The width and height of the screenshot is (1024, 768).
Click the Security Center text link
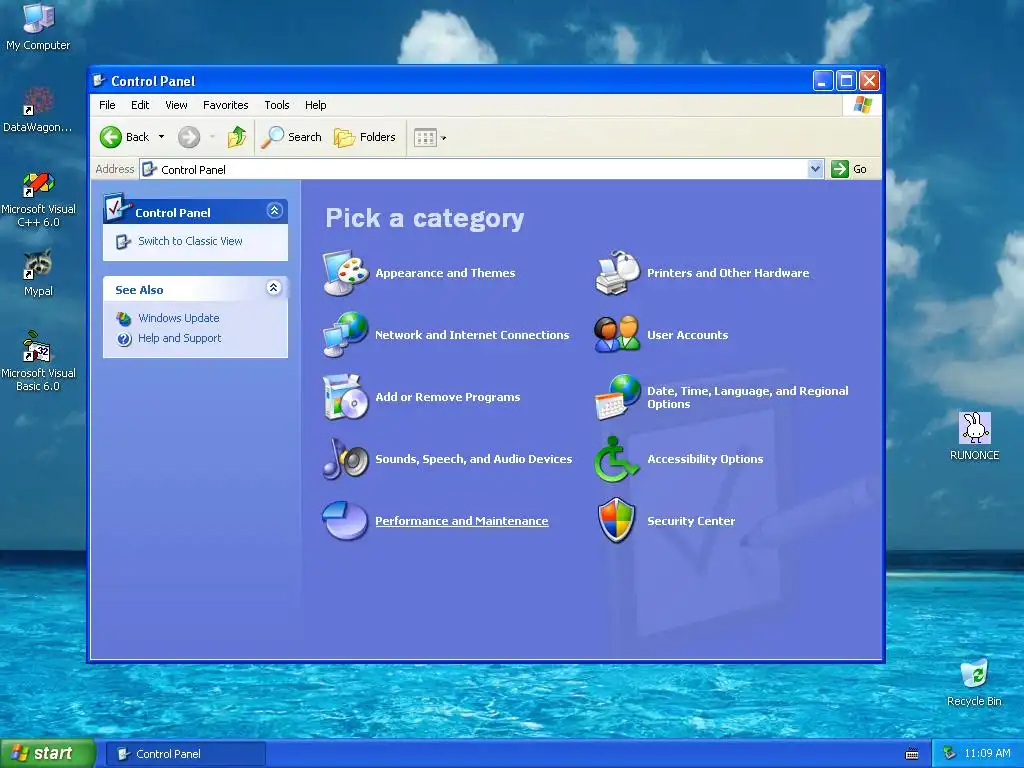(x=691, y=521)
